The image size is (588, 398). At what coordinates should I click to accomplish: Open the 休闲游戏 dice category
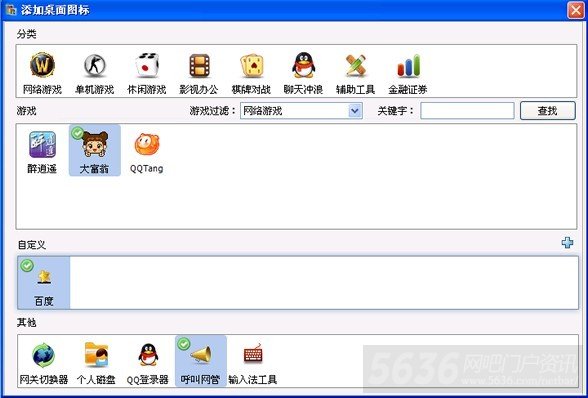tap(147, 66)
